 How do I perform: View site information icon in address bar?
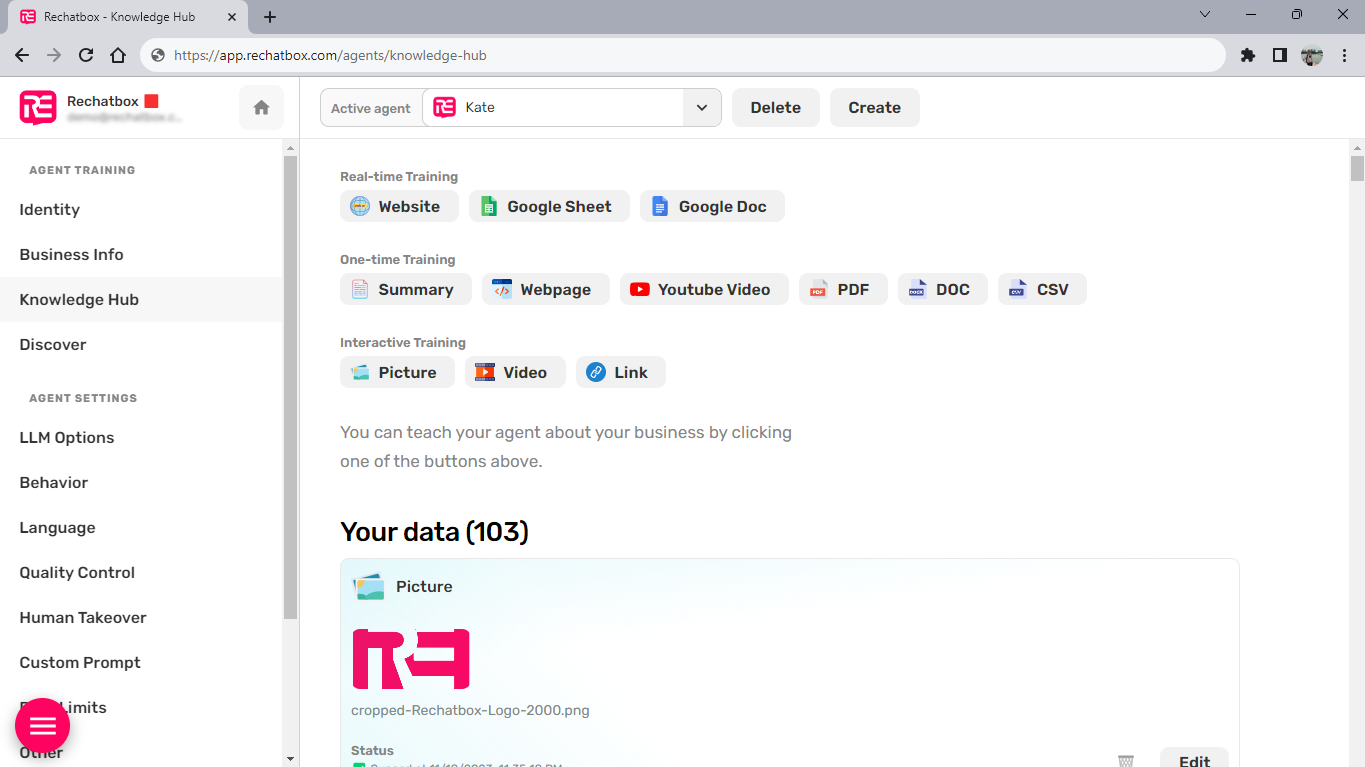(x=158, y=55)
